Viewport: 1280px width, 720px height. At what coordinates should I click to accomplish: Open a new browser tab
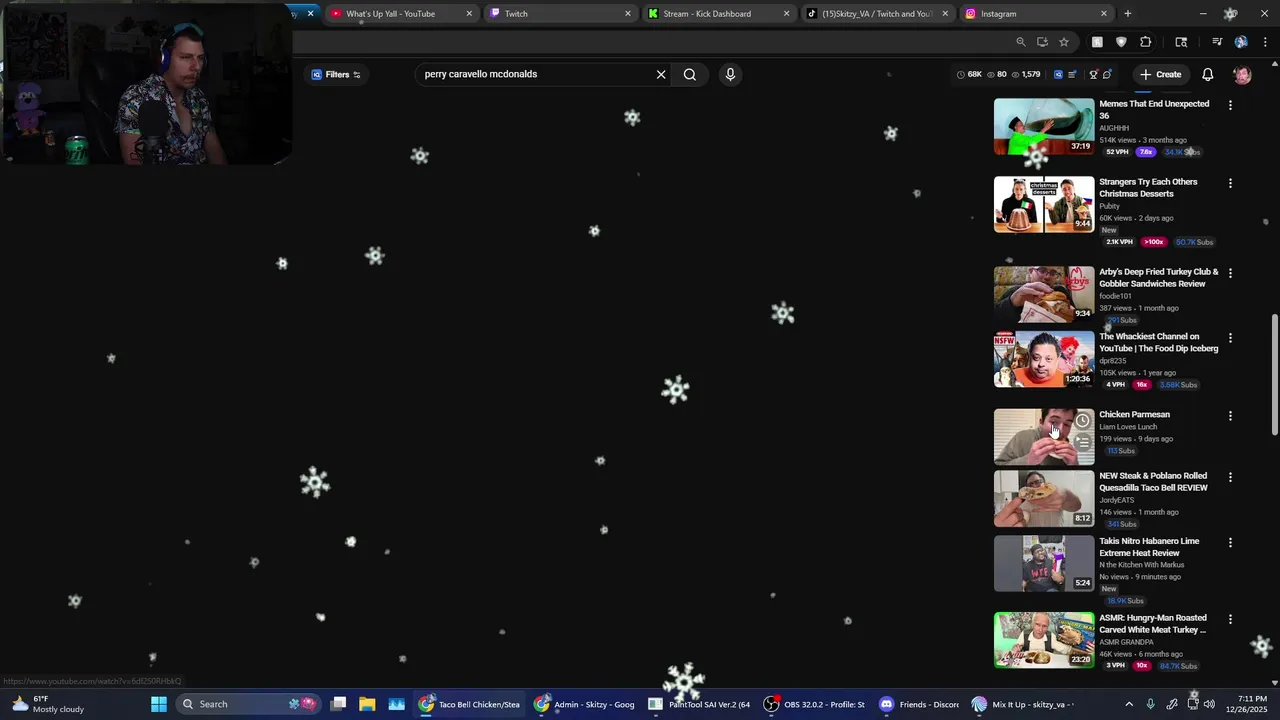click(x=1128, y=14)
